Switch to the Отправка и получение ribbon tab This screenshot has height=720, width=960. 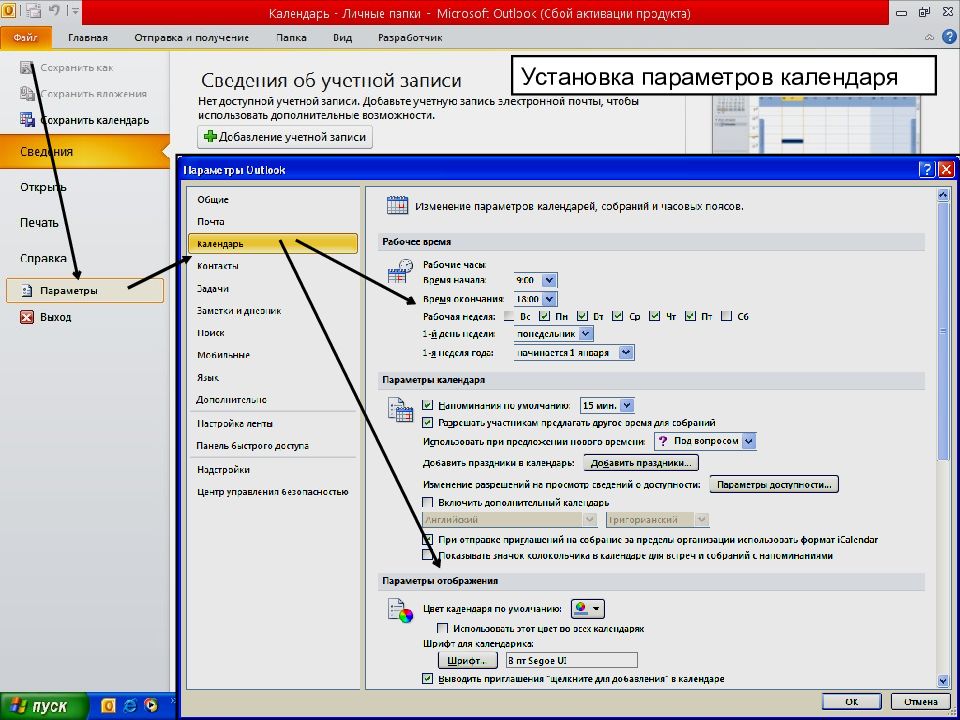(191, 37)
